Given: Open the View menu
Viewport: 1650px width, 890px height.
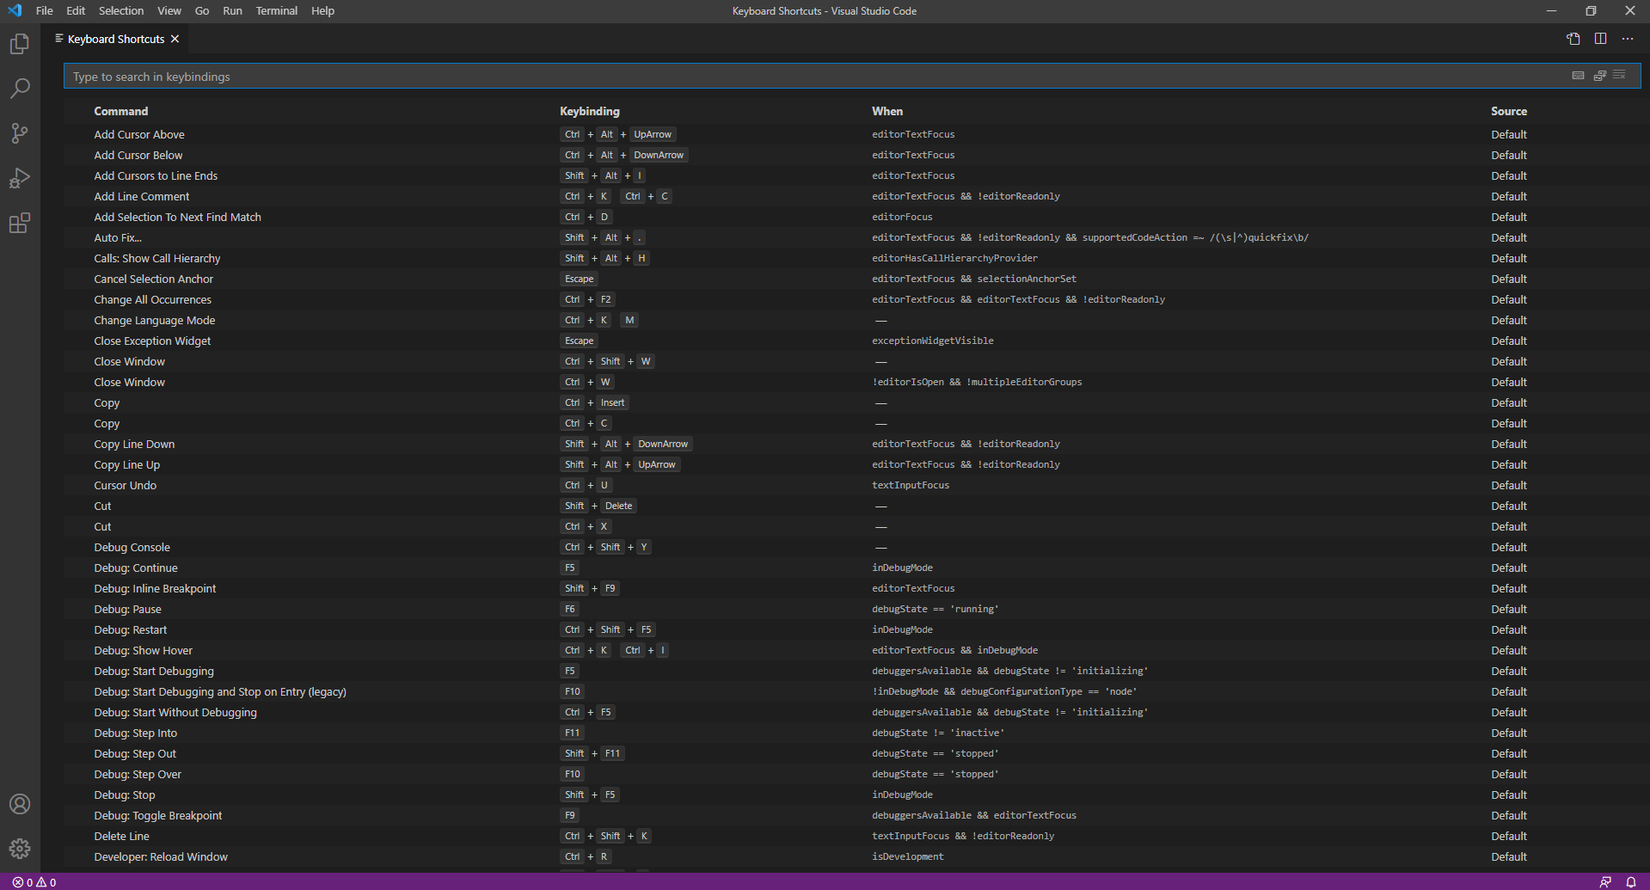Looking at the screenshot, I should pyautogui.click(x=169, y=11).
